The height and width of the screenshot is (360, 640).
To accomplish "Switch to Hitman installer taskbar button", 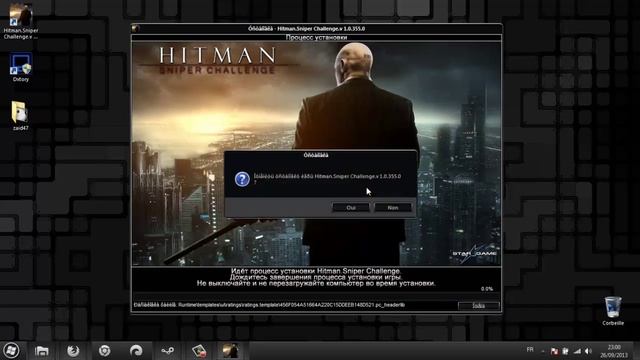I will (230, 351).
